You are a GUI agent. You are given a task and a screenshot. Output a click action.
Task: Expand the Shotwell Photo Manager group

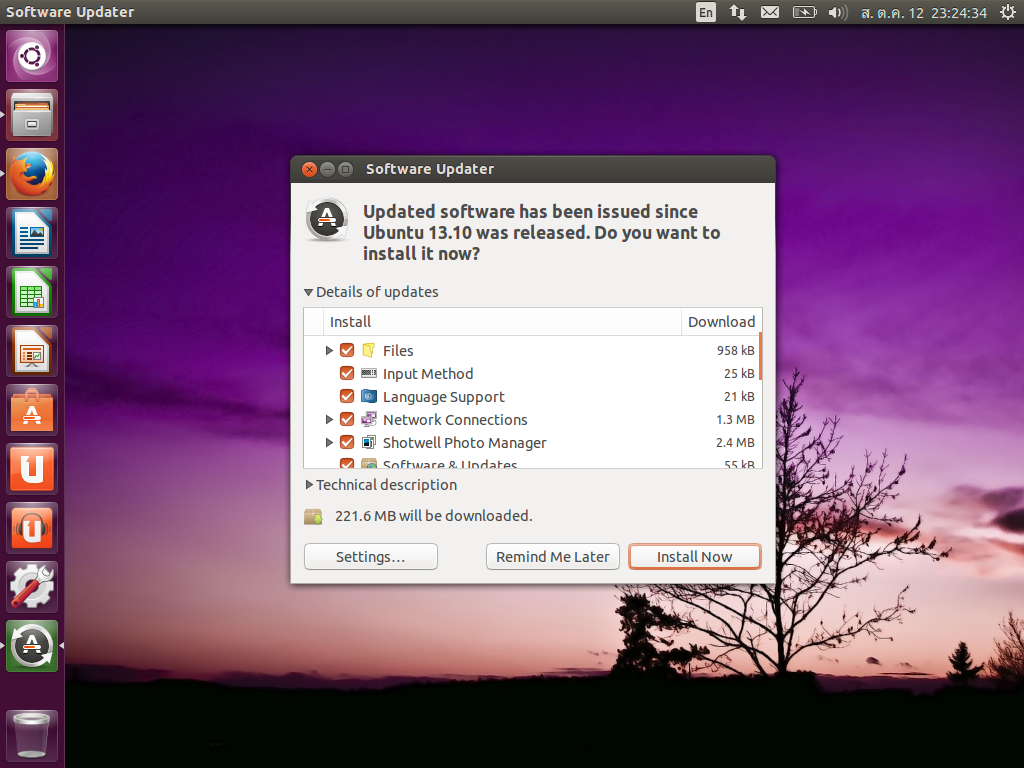click(329, 442)
